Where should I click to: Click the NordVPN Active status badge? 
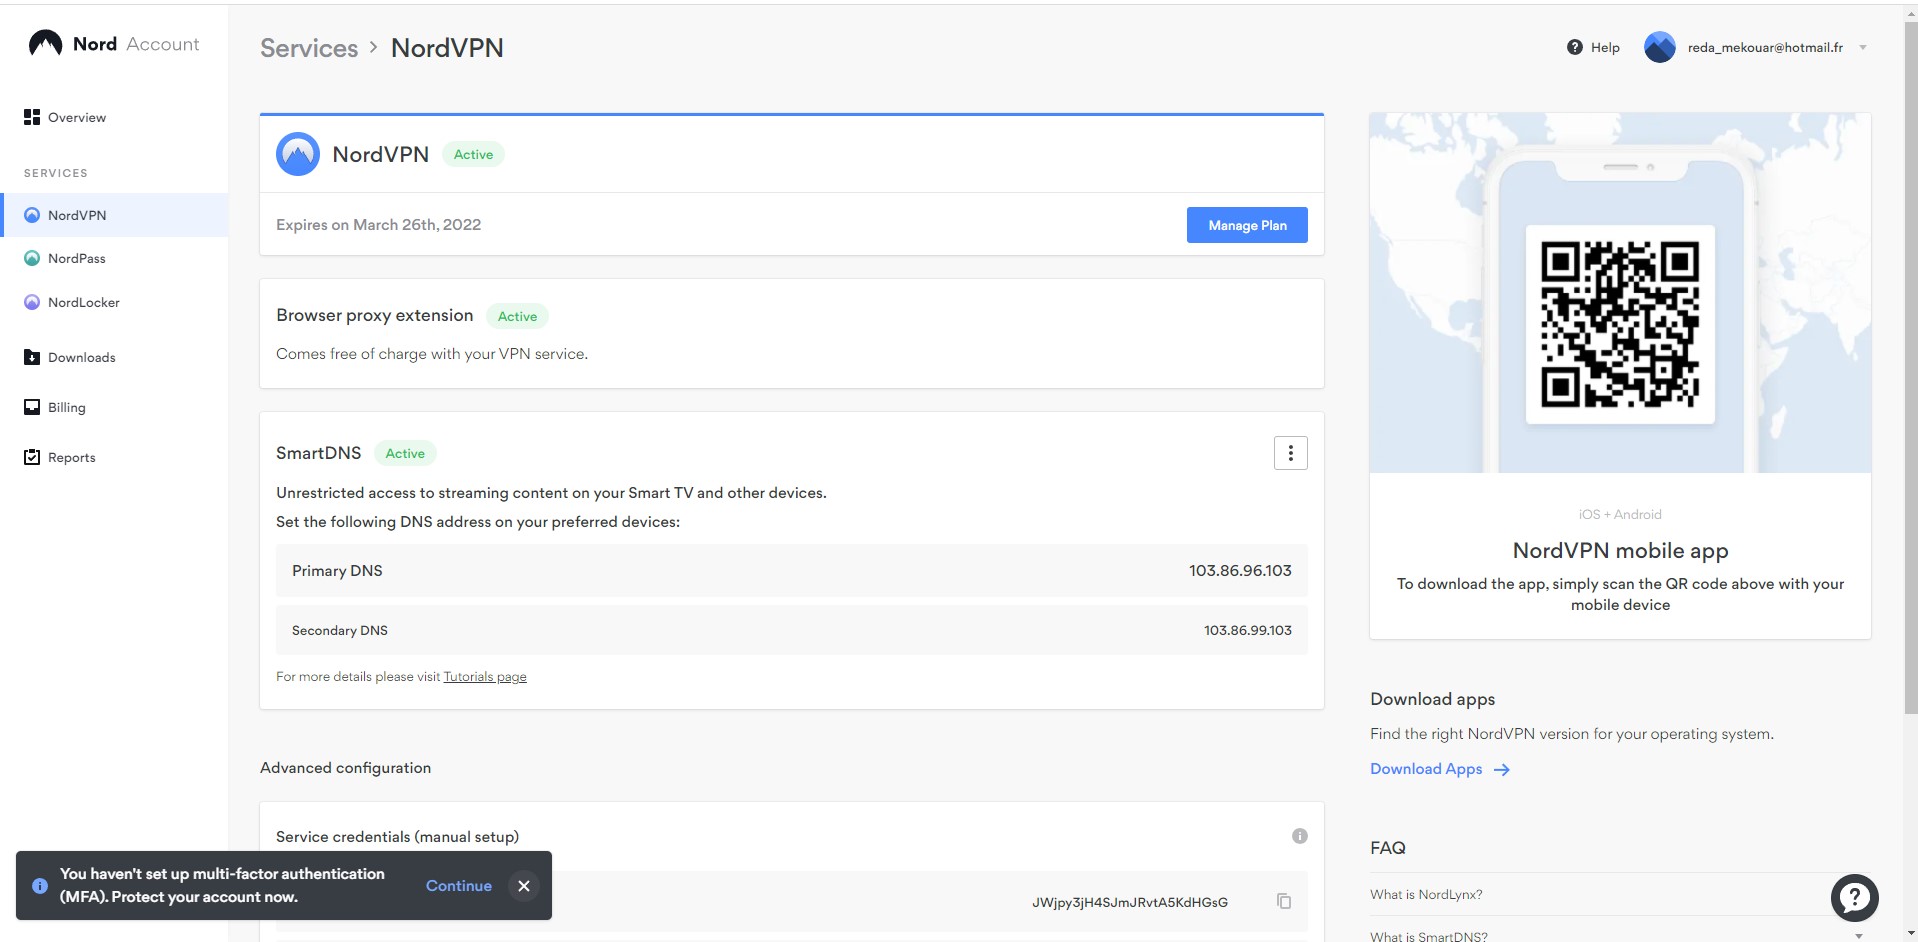[x=473, y=154]
